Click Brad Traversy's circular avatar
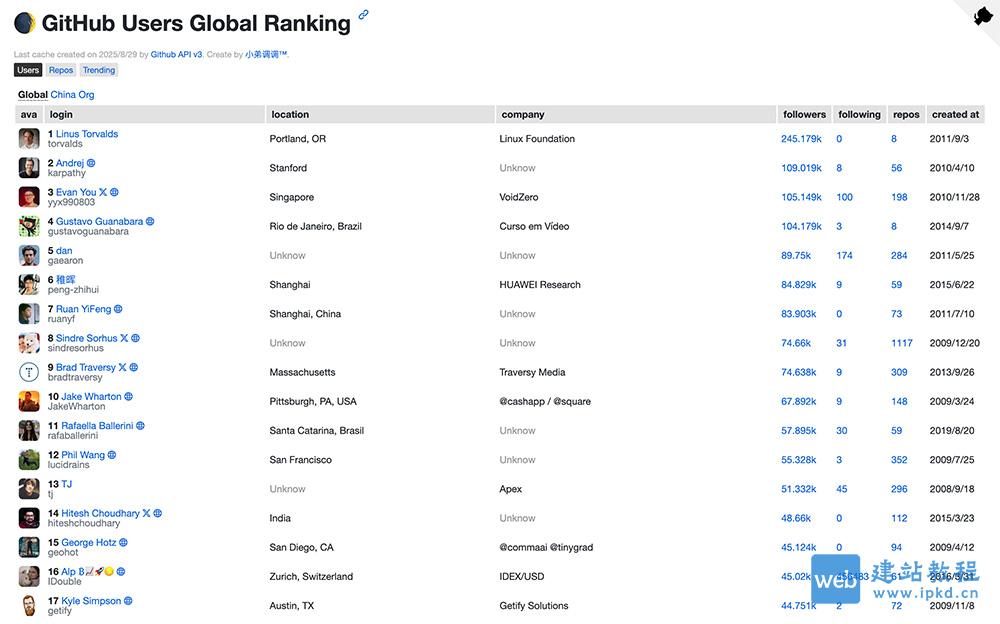The height and width of the screenshot is (624, 1000). pos(29,372)
